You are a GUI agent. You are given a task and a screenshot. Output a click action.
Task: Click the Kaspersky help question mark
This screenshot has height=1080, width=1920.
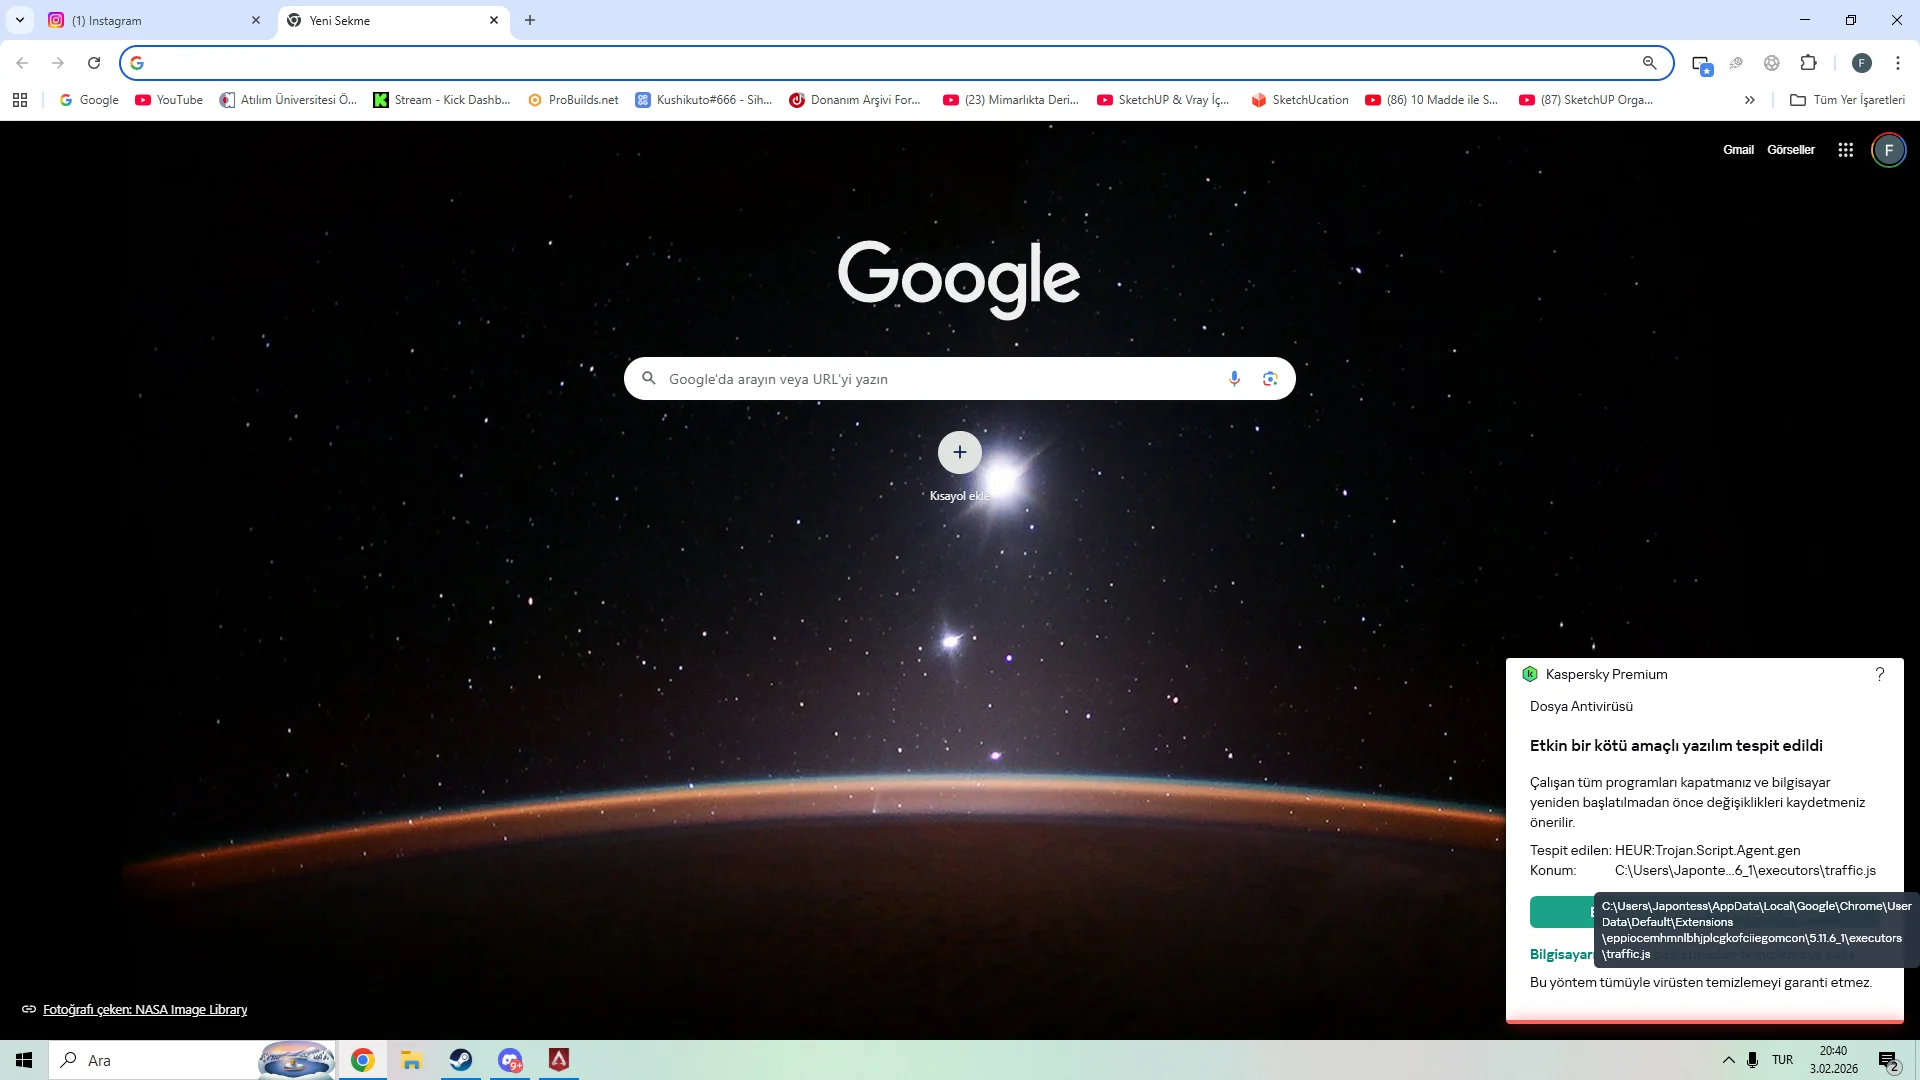click(x=1881, y=674)
